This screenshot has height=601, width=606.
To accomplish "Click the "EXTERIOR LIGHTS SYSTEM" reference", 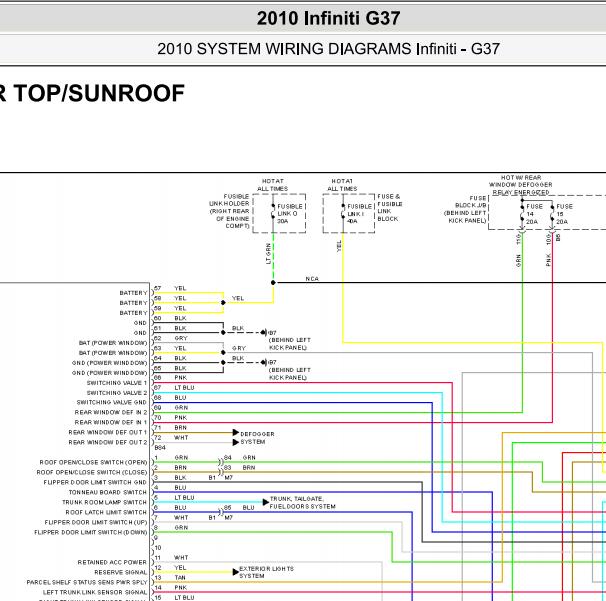I will coord(266,572).
